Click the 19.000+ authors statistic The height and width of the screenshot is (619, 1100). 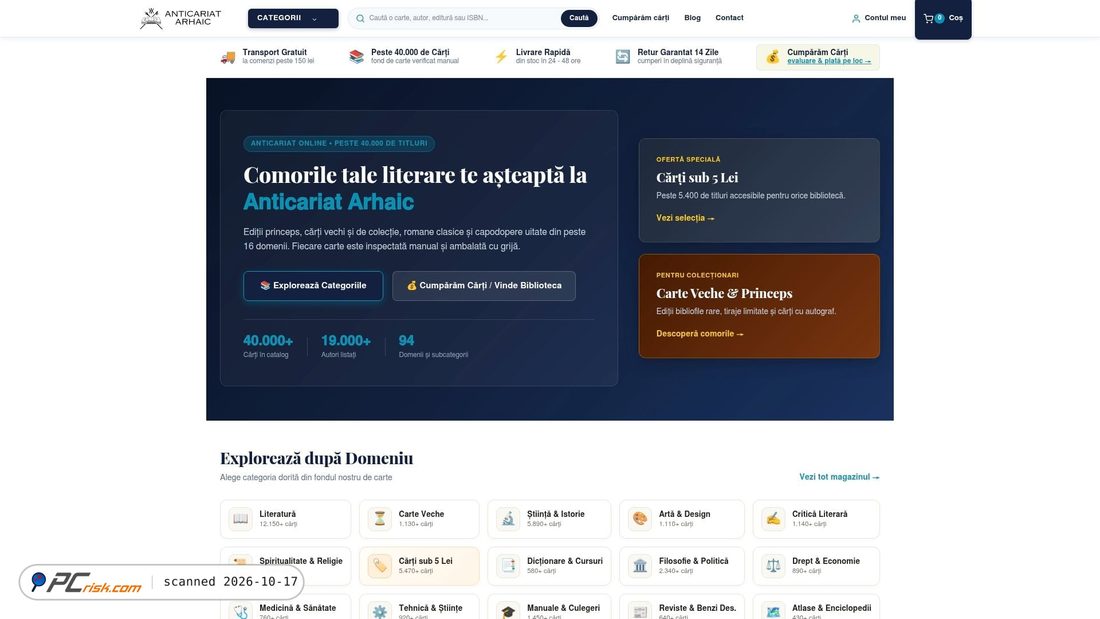(346, 346)
